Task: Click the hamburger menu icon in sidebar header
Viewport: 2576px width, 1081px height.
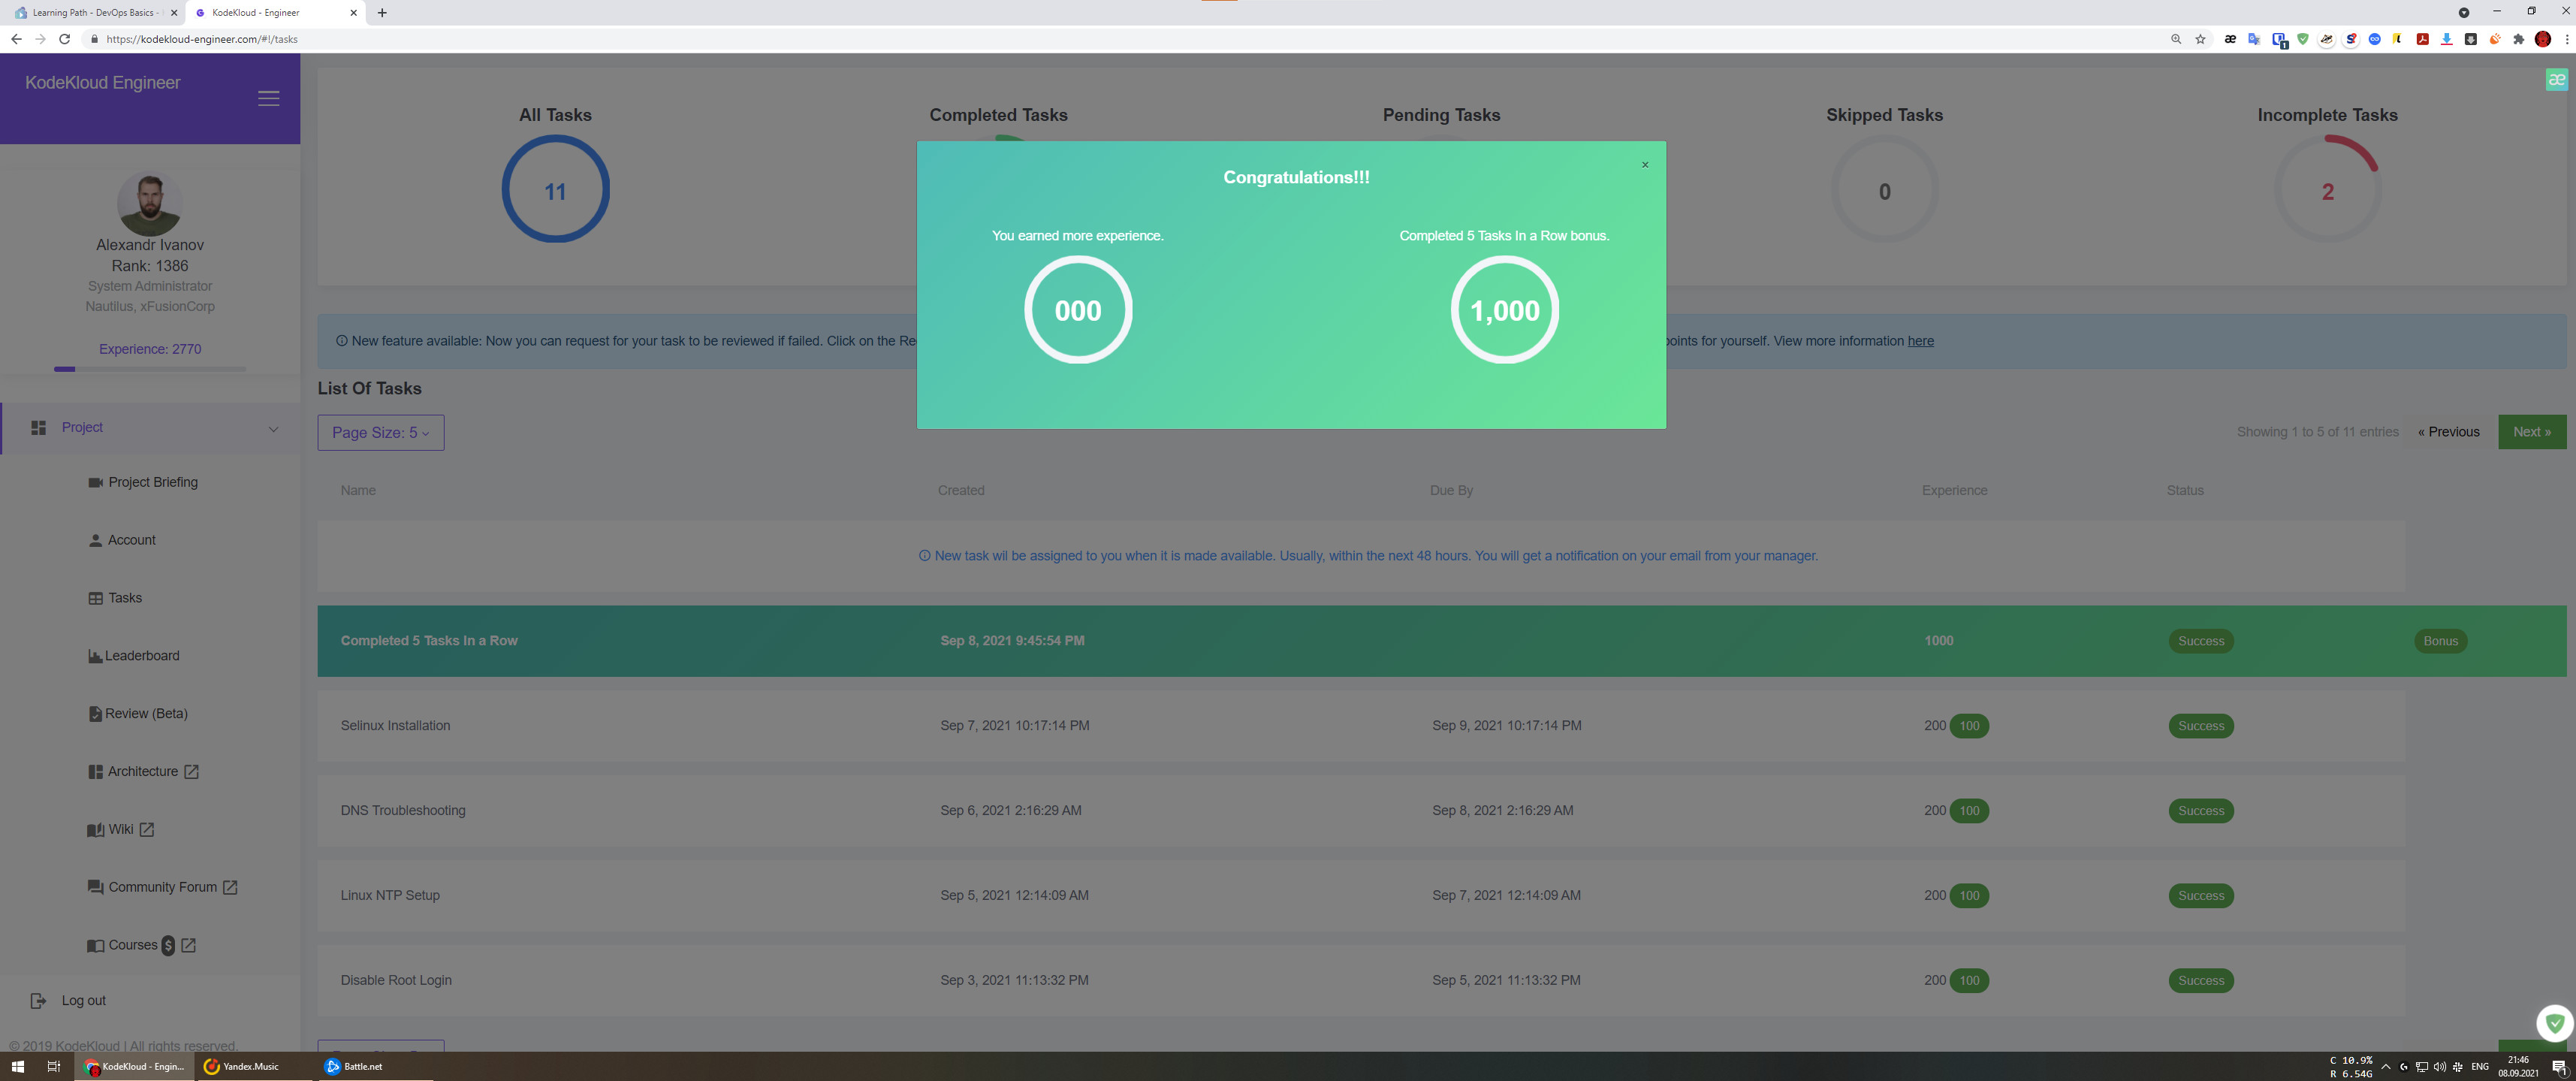Action: (x=268, y=98)
